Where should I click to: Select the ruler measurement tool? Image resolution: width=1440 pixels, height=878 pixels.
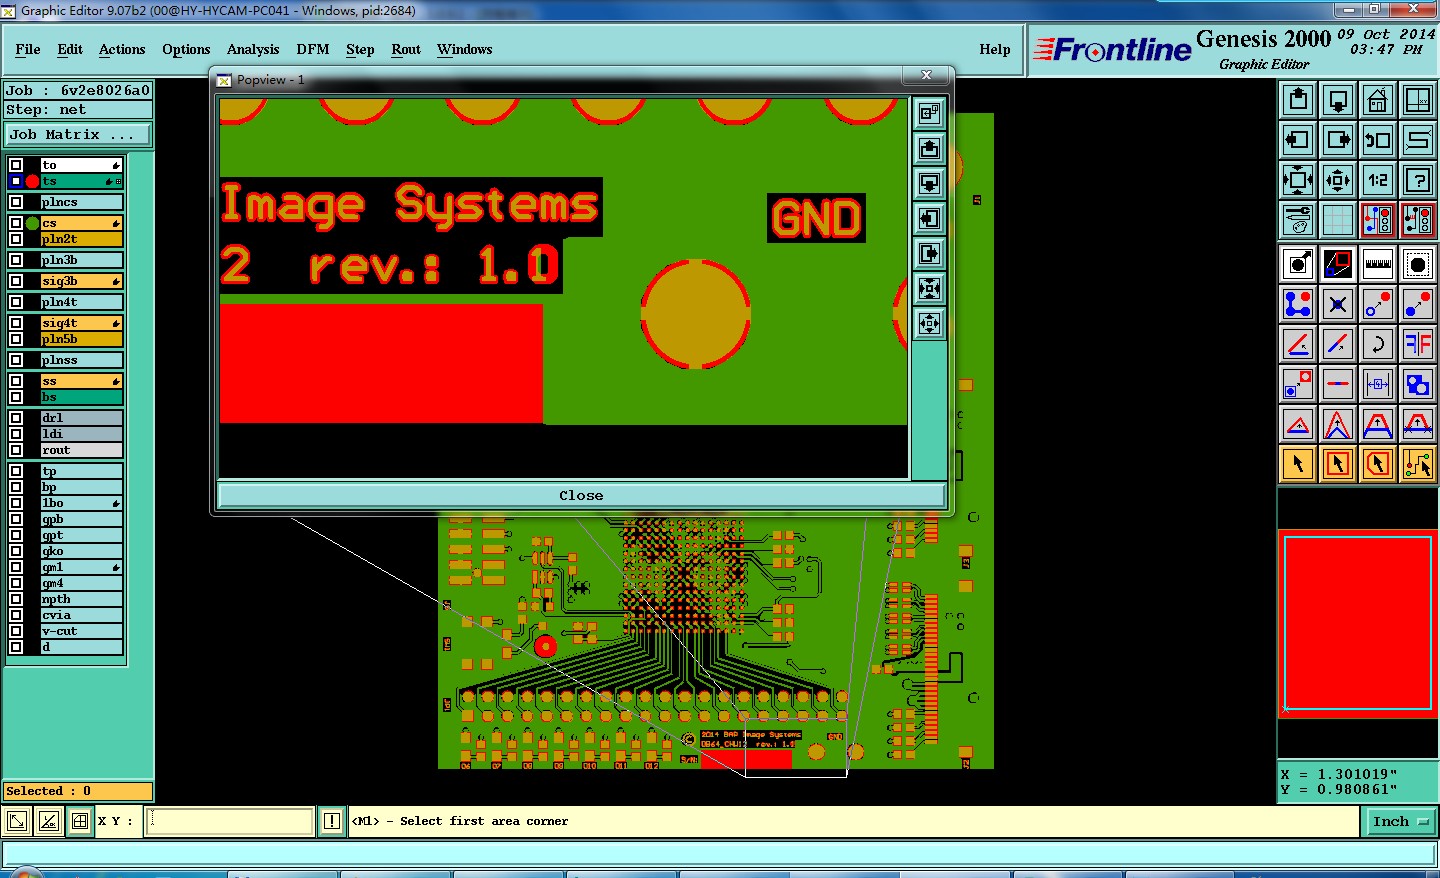(1378, 264)
